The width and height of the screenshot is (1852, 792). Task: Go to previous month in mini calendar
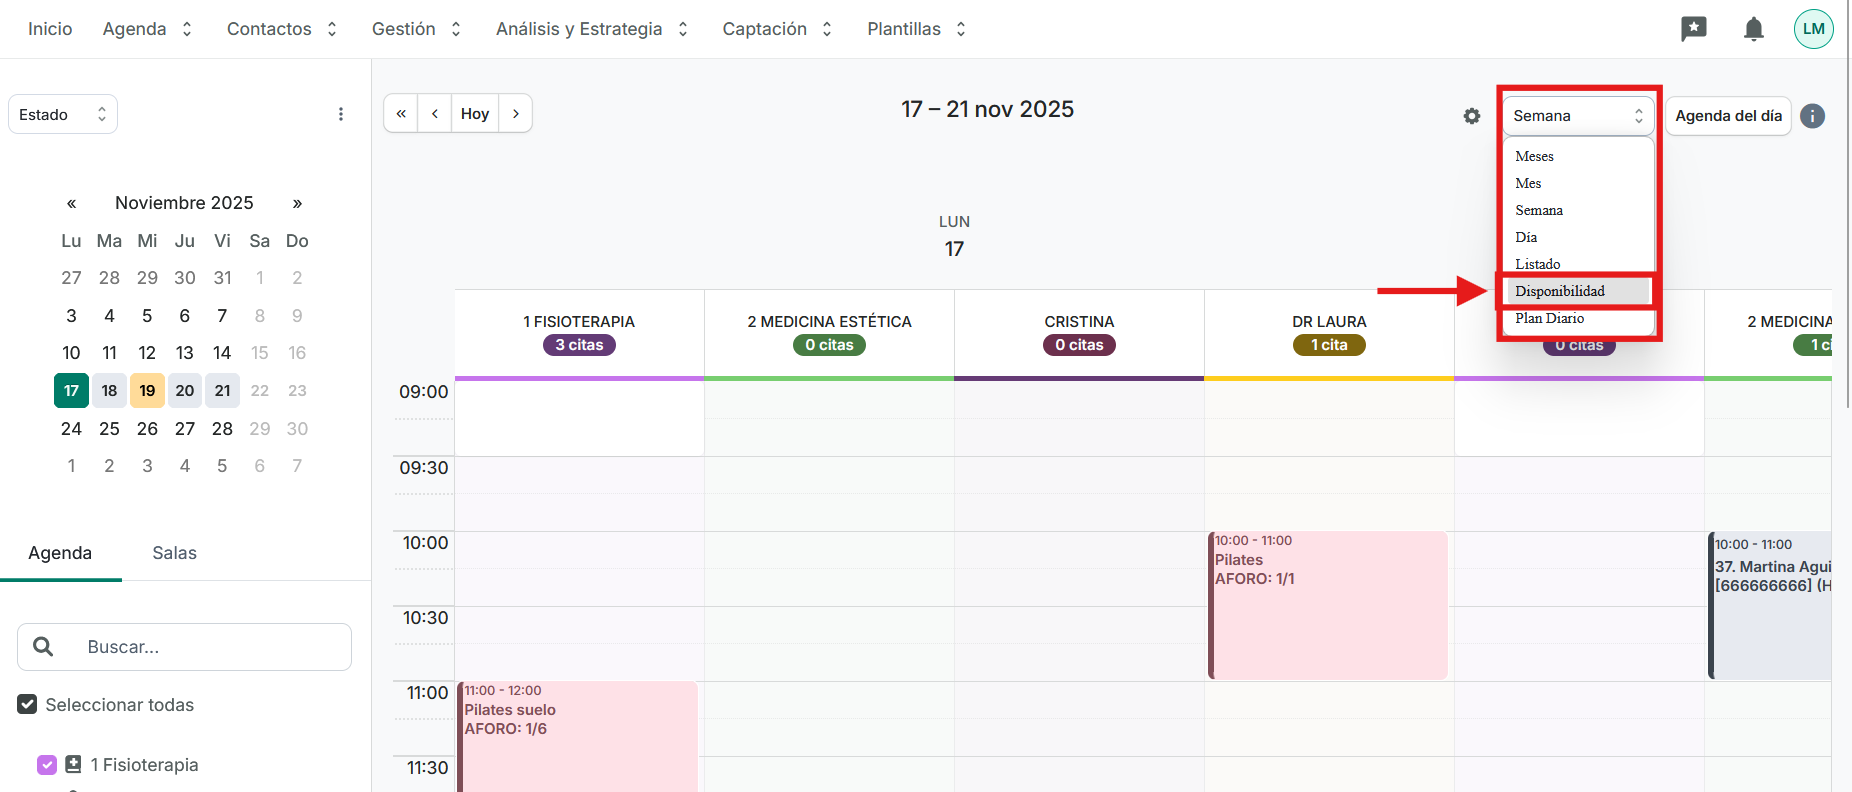point(72,203)
